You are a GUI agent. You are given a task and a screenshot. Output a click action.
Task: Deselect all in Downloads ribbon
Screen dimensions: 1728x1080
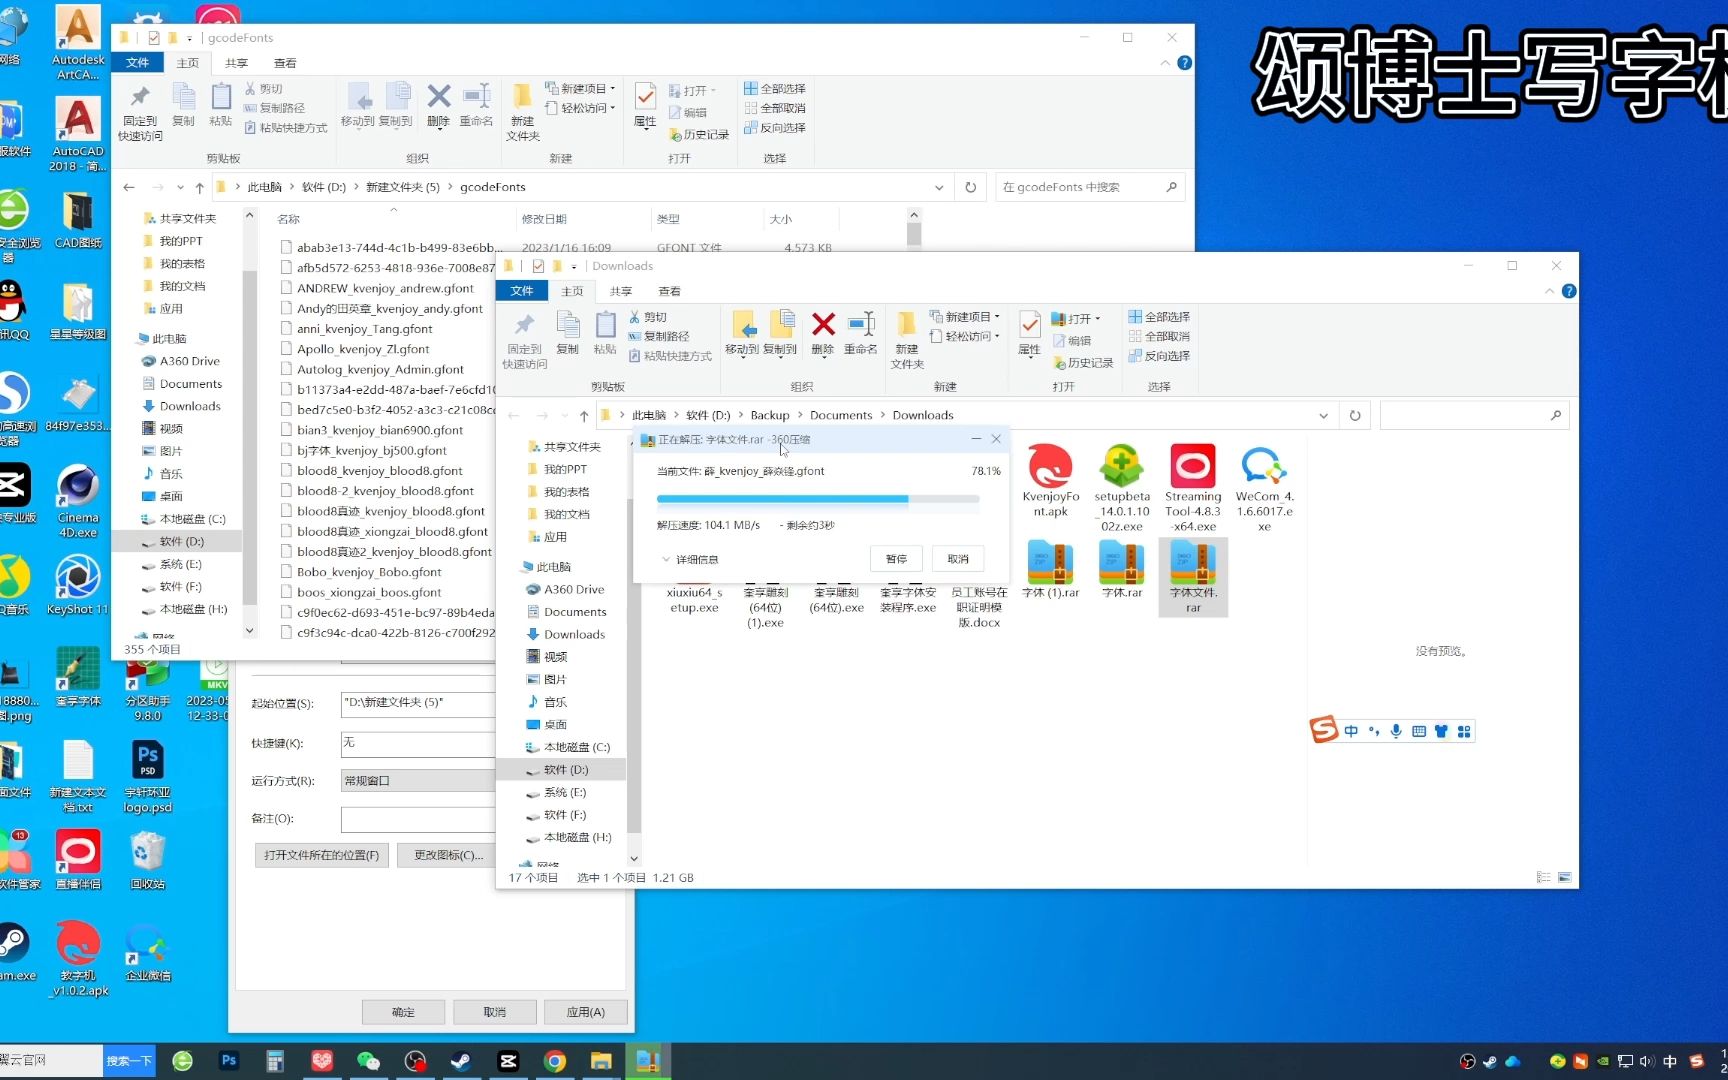pos(1159,336)
